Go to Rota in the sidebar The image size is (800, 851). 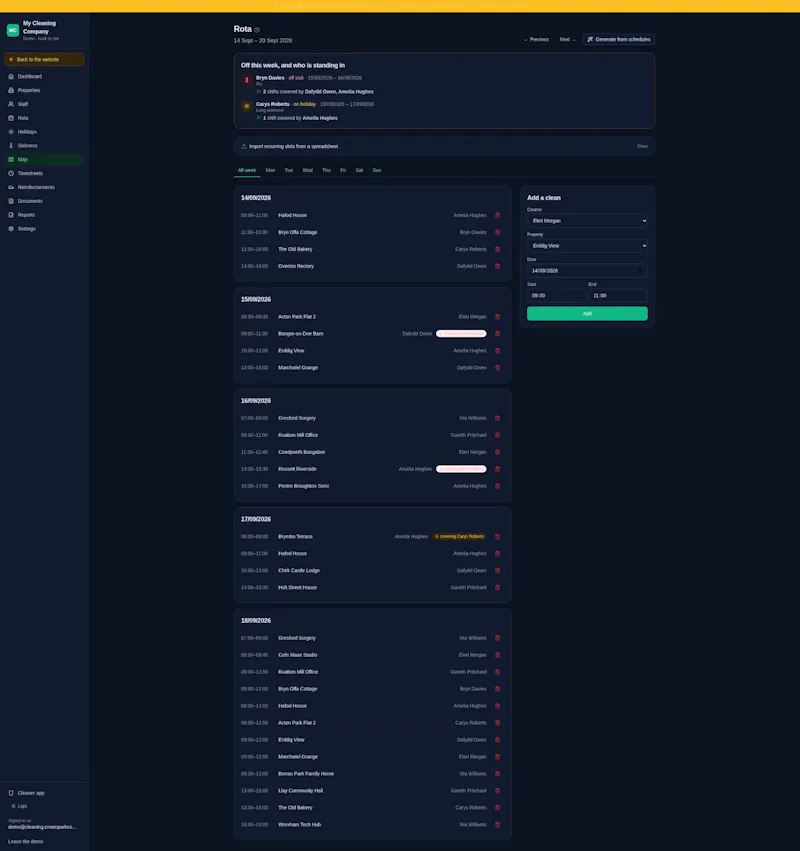coord(43,118)
